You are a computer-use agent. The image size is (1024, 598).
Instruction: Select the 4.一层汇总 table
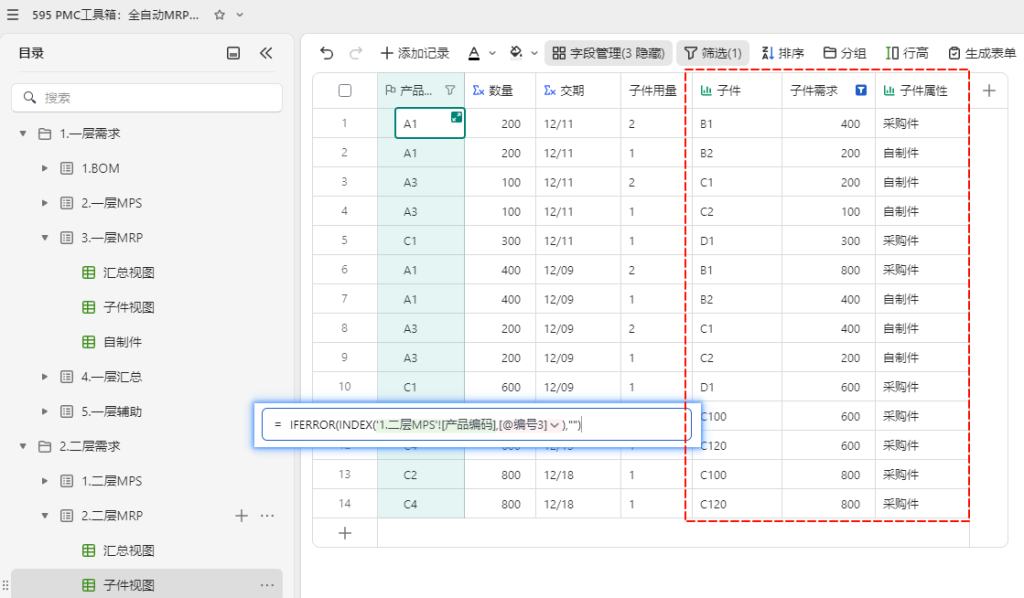pyautogui.click(x=112, y=377)
